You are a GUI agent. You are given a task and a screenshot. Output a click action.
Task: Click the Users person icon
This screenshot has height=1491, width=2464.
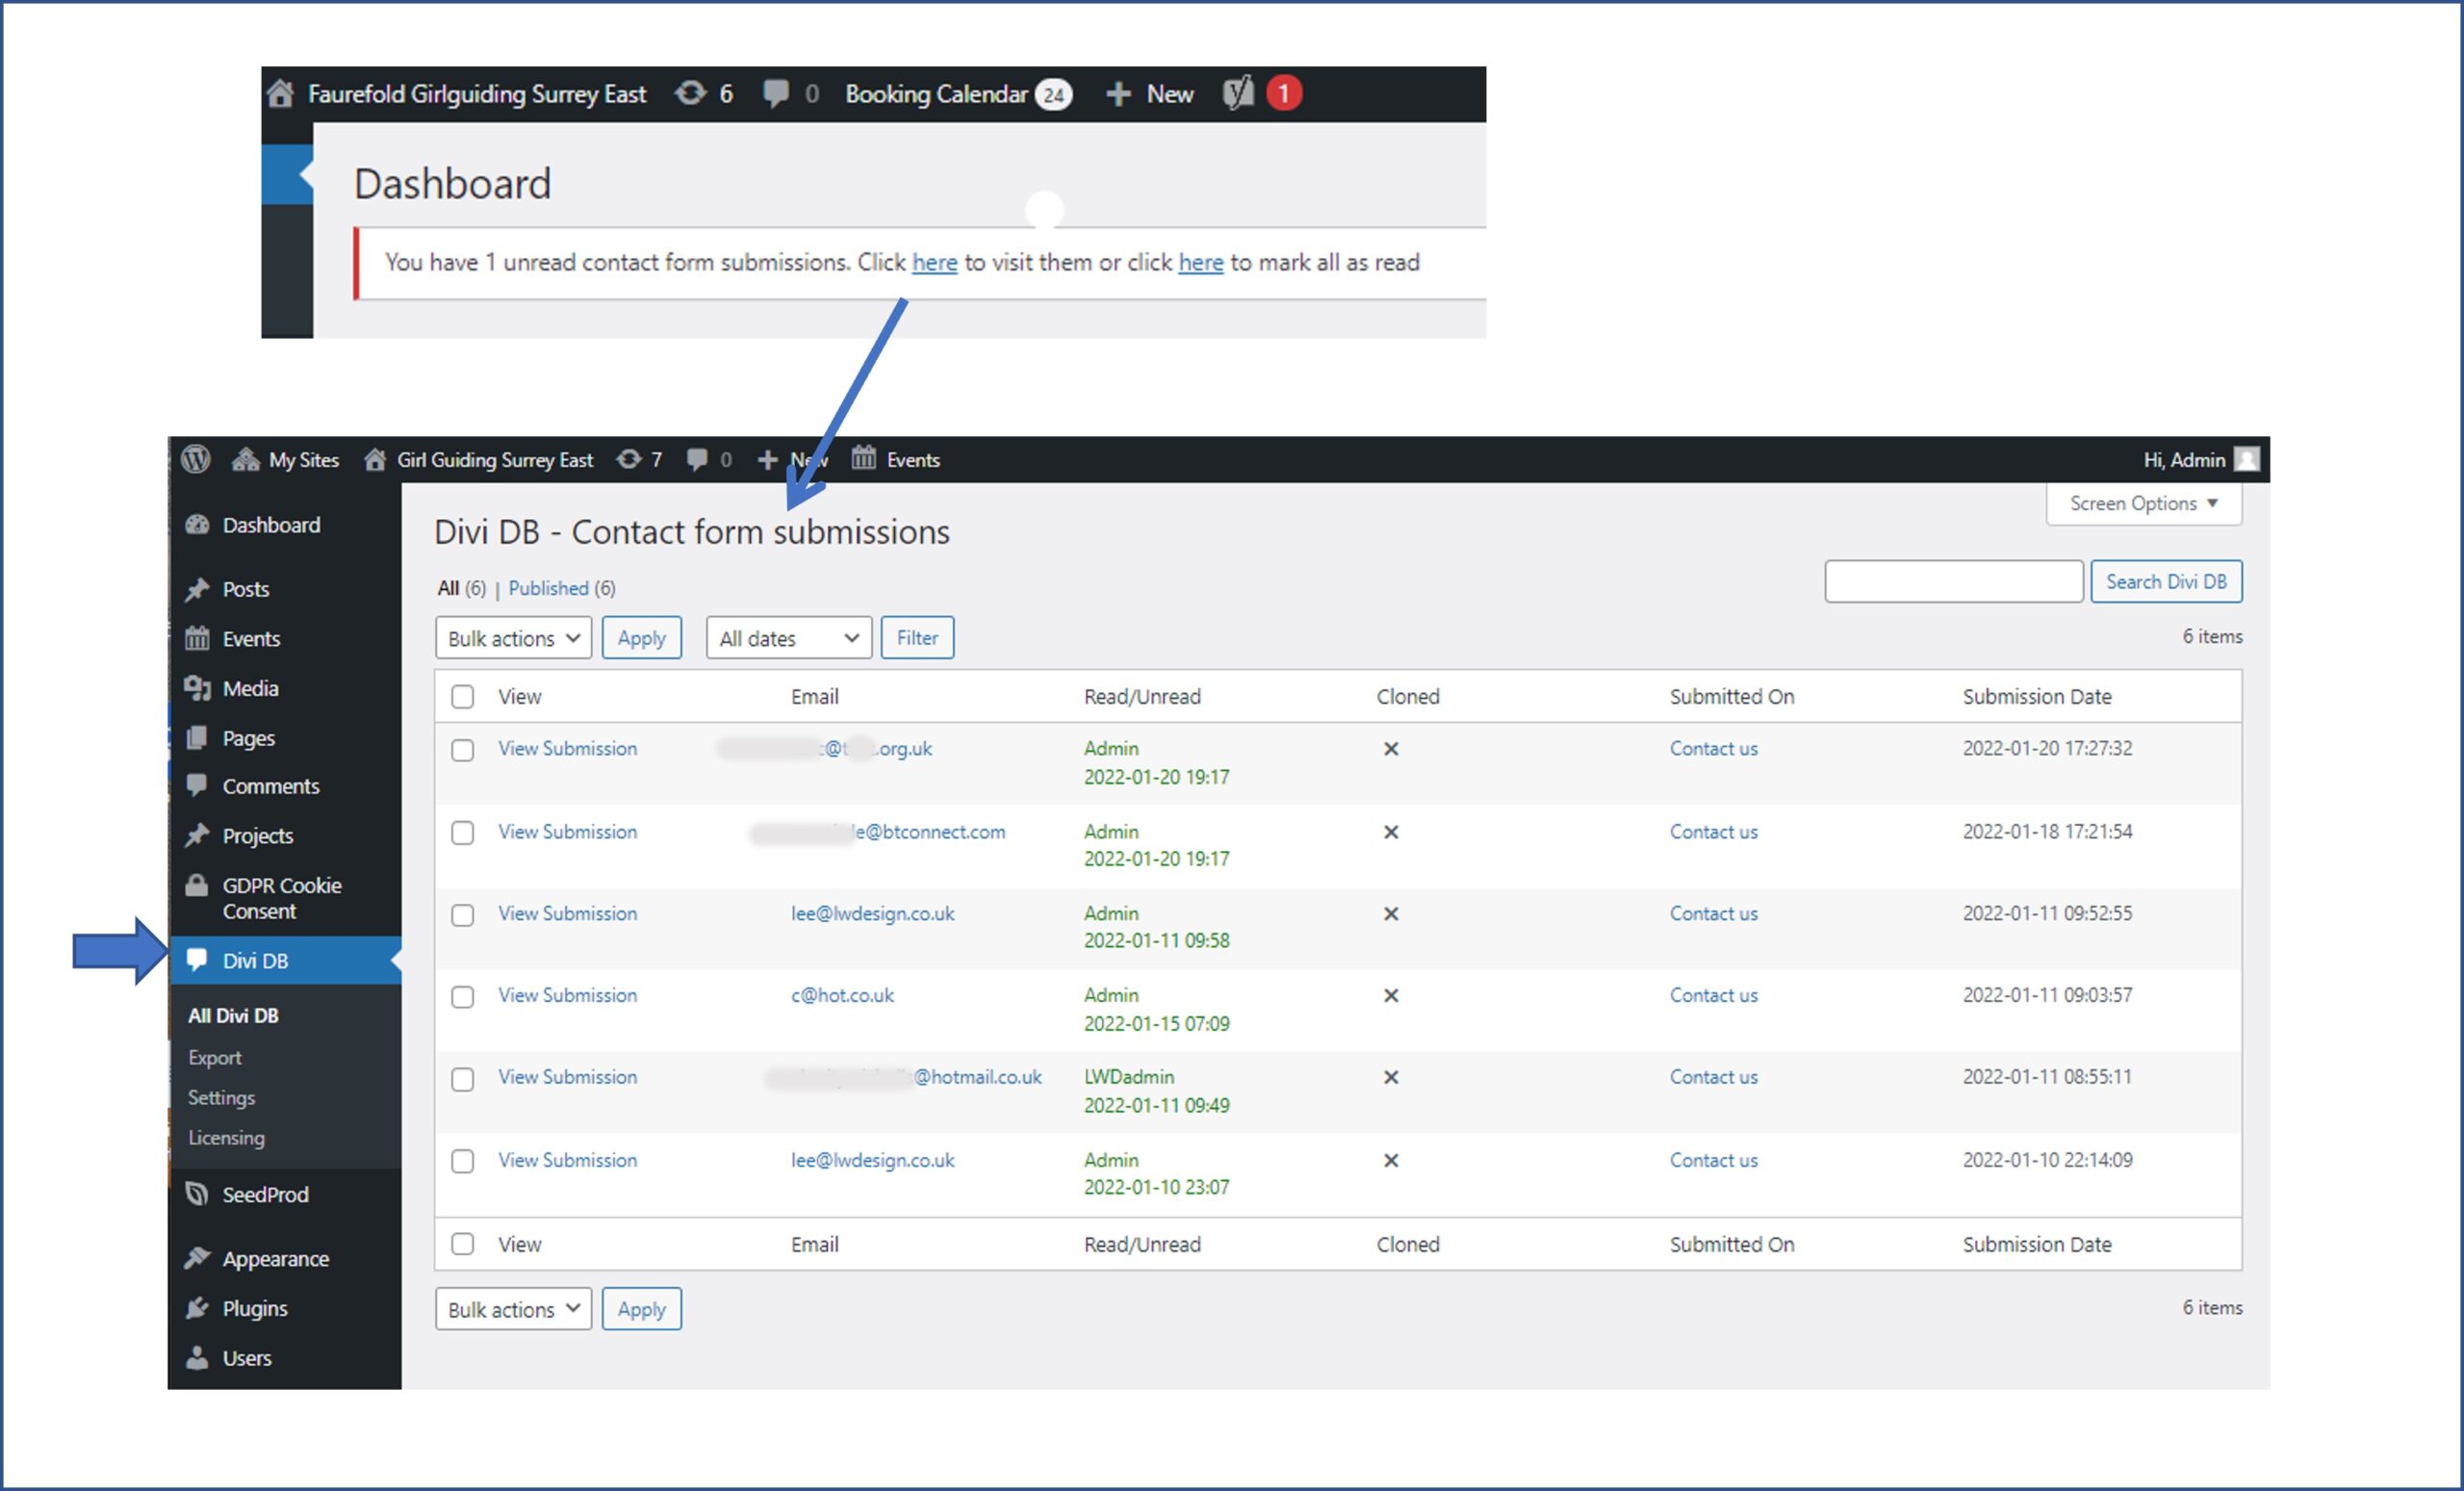tap(197, 1358)
